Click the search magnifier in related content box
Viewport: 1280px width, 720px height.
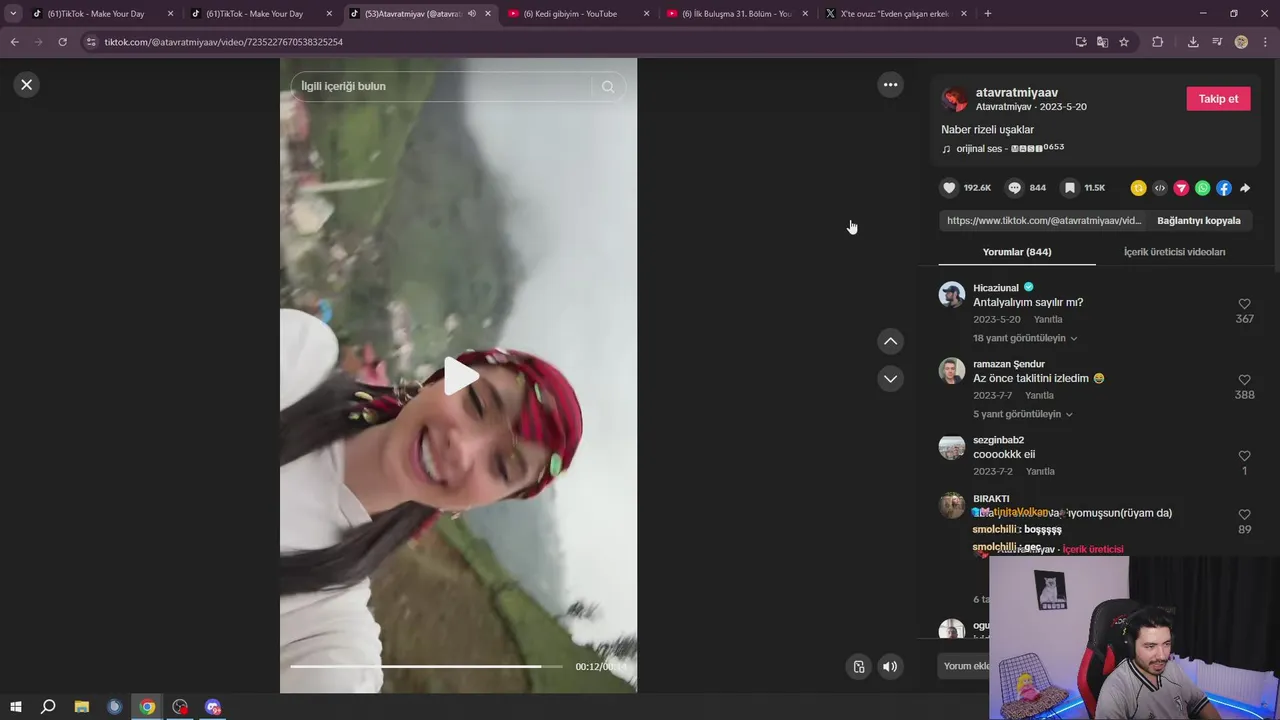608,86
